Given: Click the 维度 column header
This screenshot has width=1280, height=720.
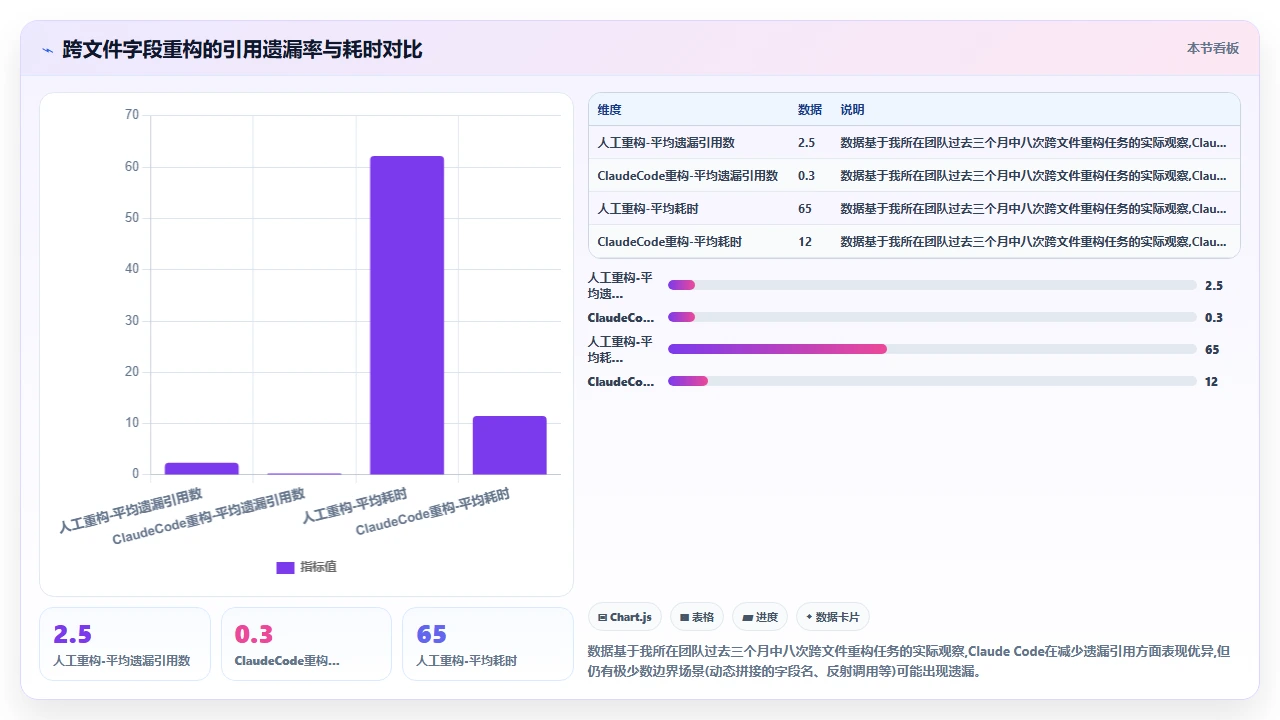Looking at the screenshot, I should coord(609,110).
